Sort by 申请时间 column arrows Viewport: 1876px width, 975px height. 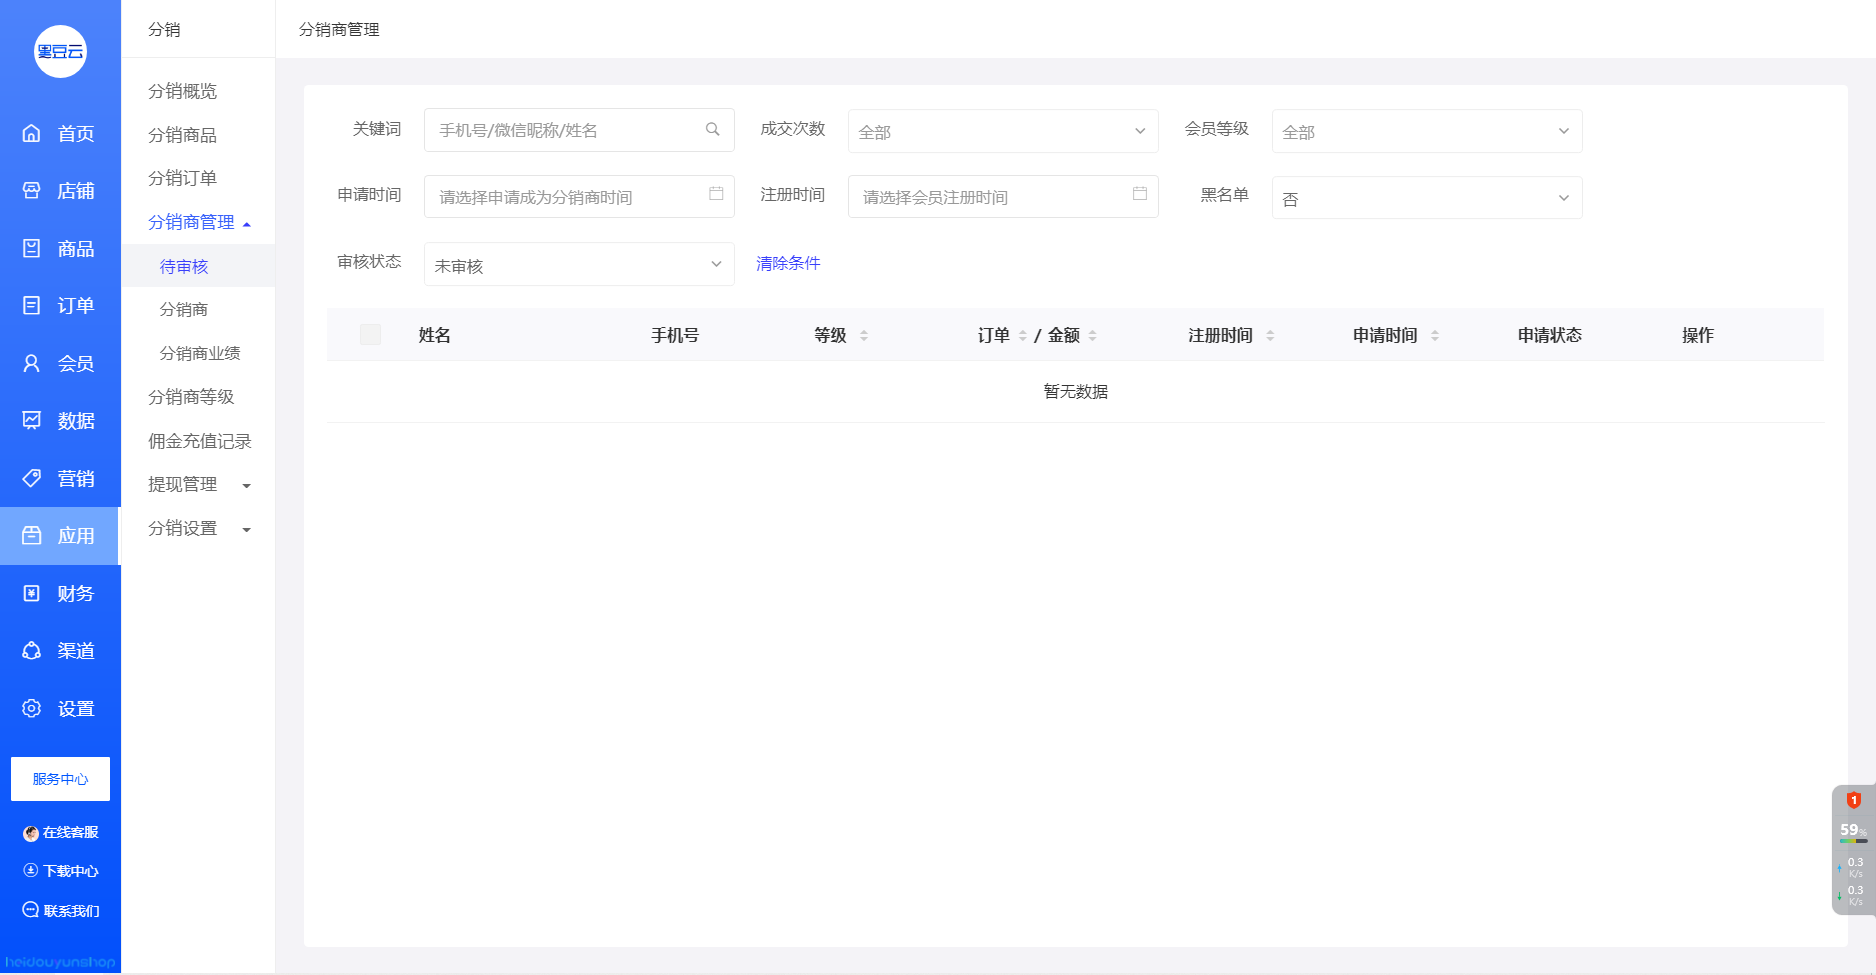tap(1435, 336)
